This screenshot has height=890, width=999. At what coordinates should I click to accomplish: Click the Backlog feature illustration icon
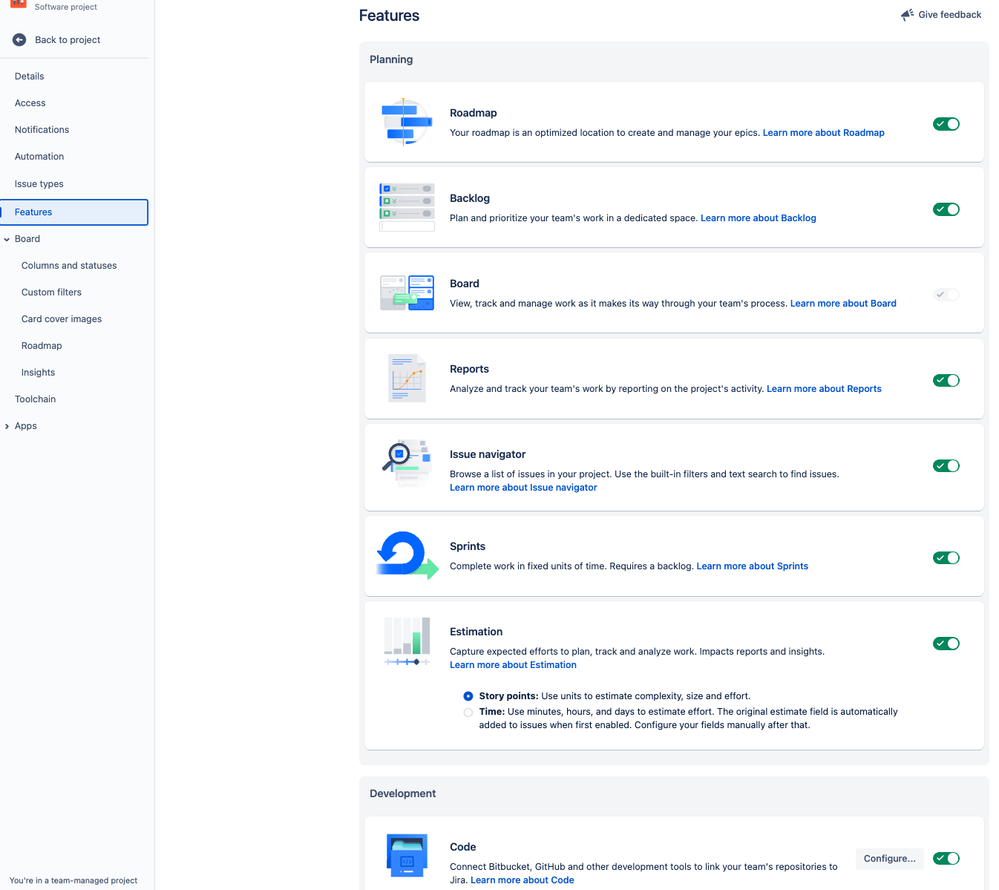point(407,207)
